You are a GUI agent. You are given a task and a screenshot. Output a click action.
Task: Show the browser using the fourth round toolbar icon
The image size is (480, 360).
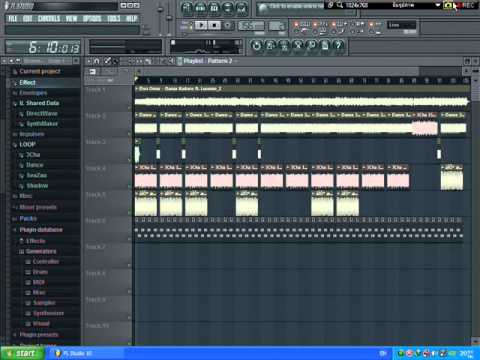(228, 8)
